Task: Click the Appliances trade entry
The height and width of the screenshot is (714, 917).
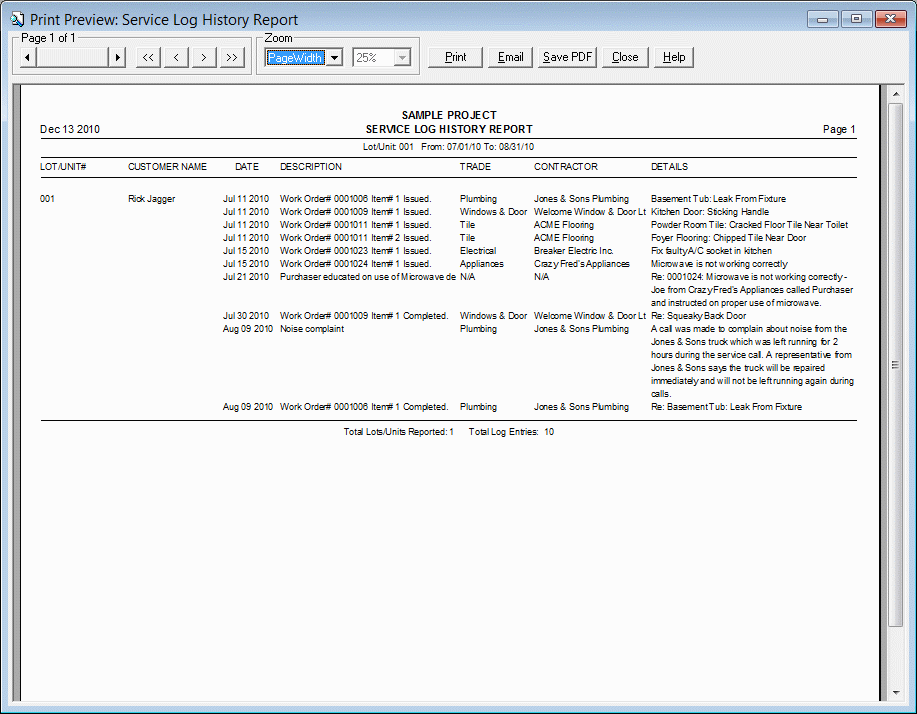Action: point(481,264)
